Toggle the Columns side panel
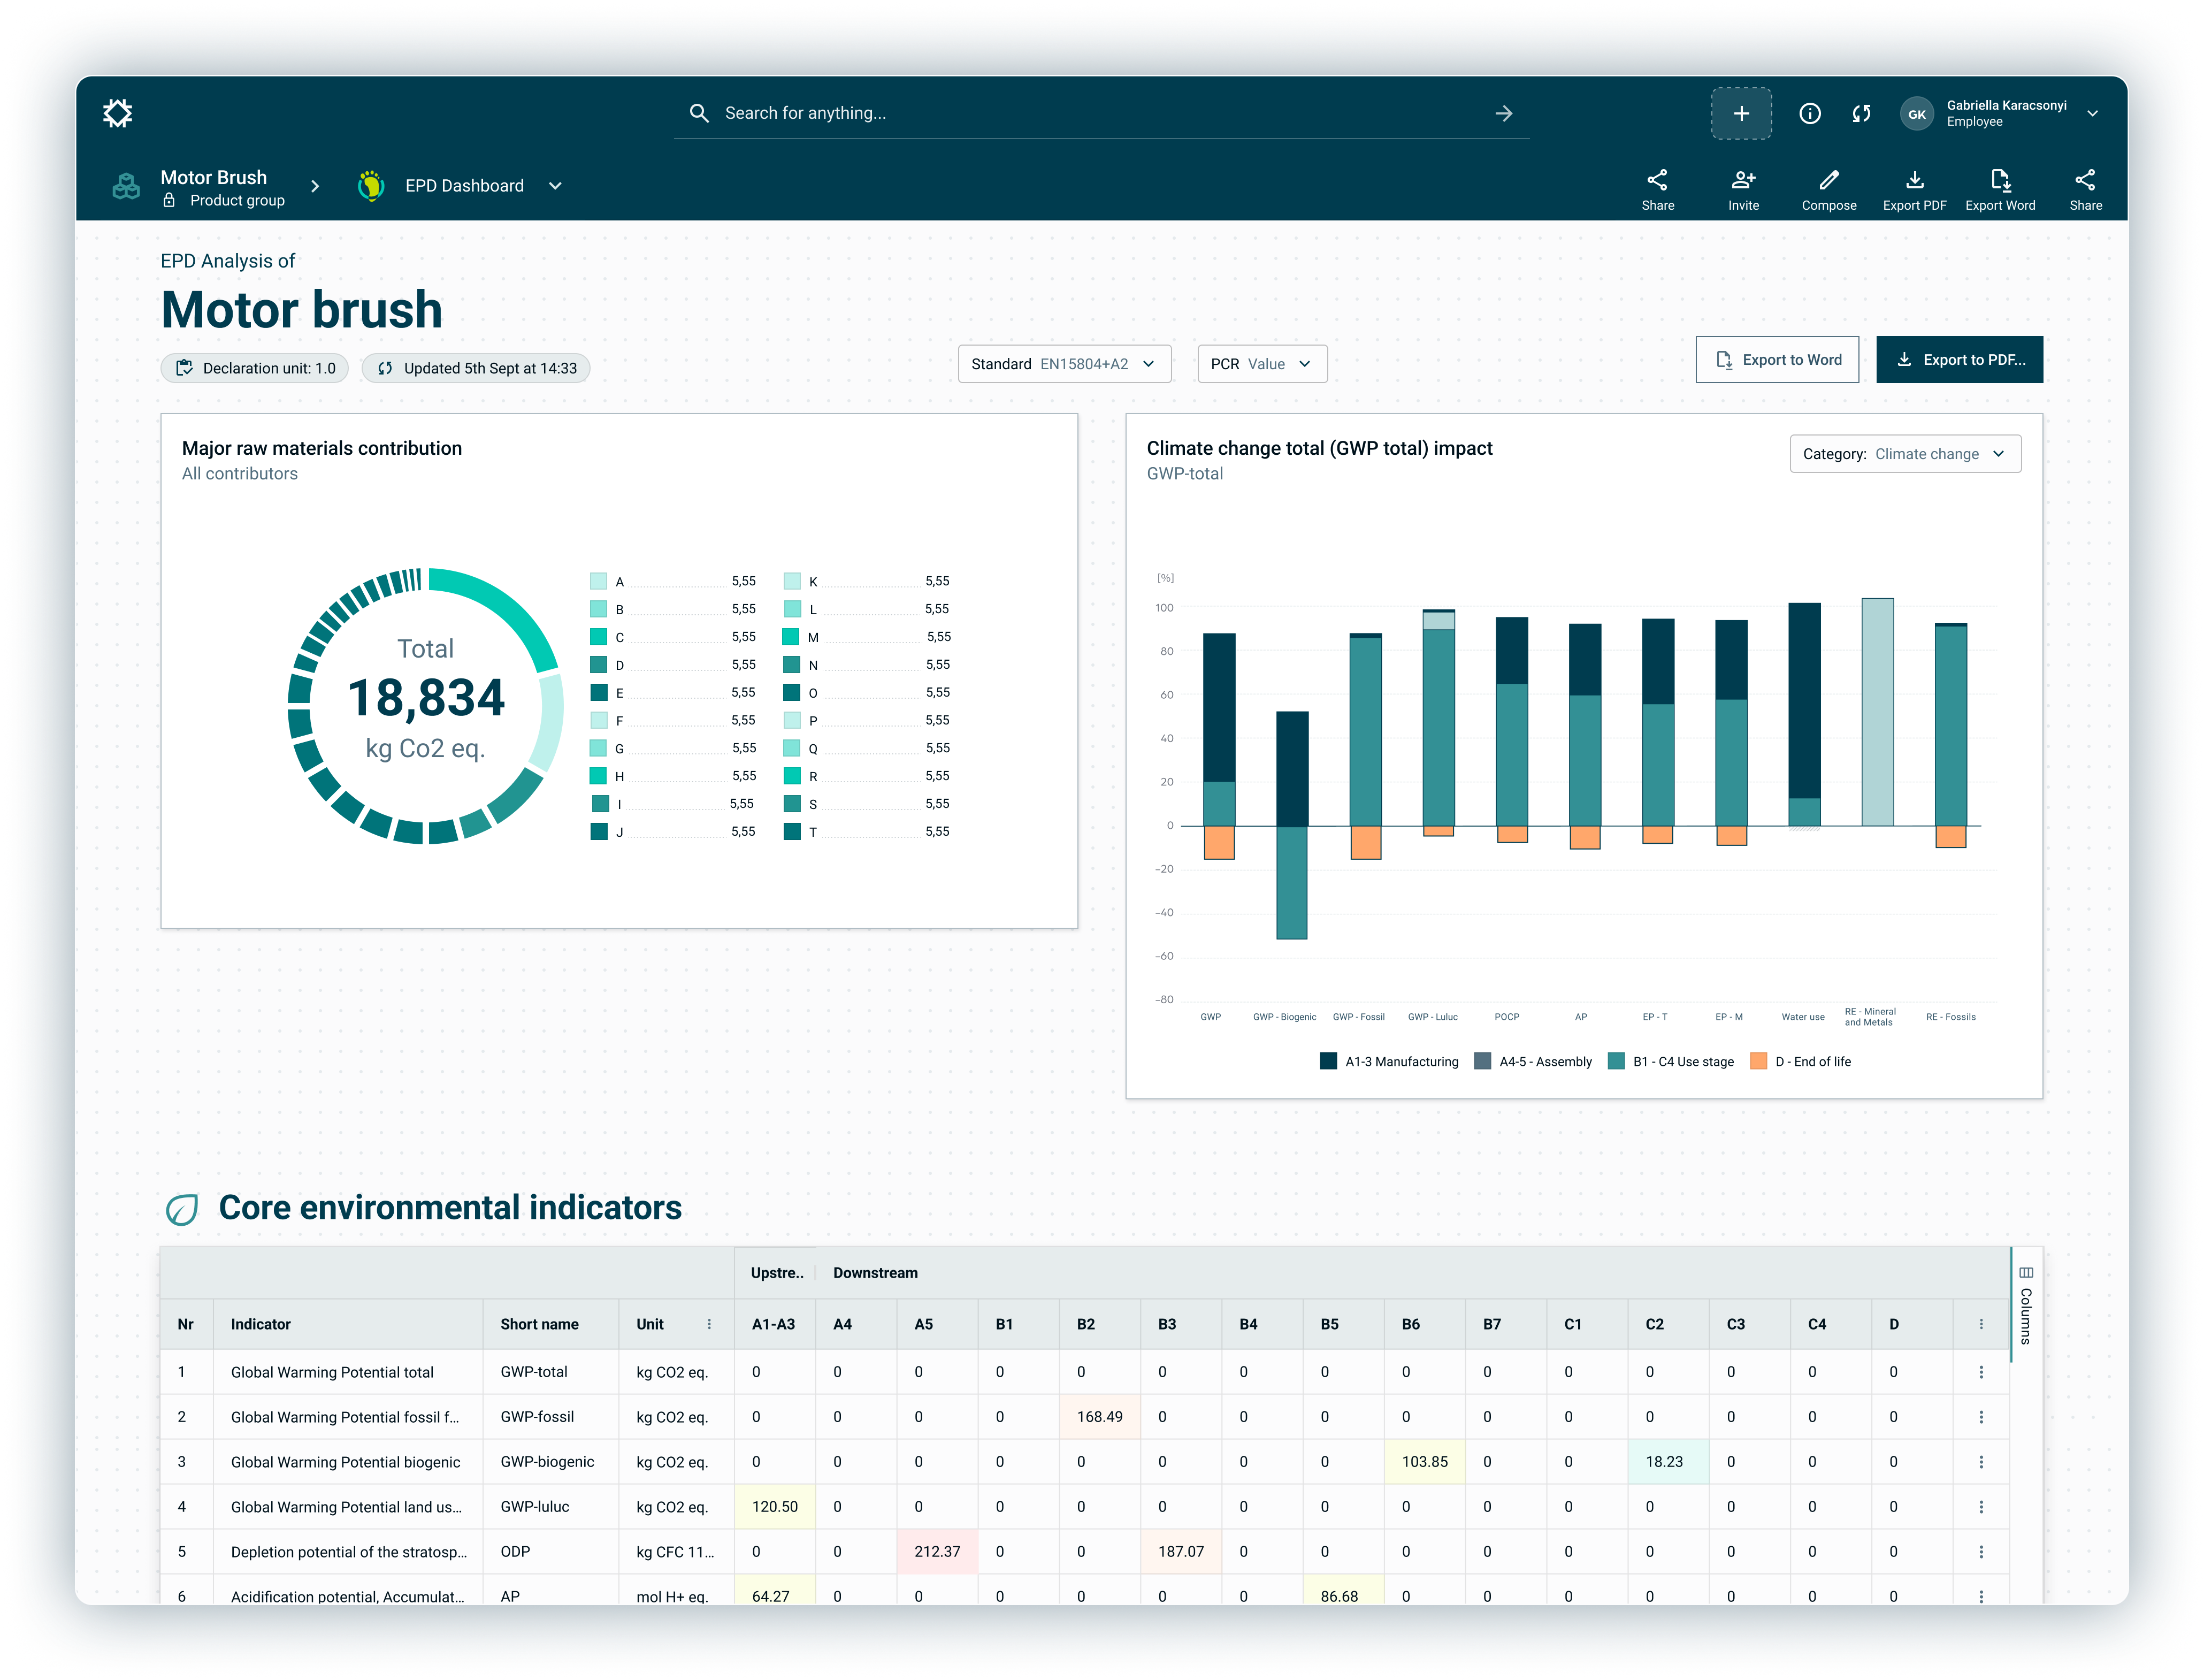Image resolution: width=2204 pixels, height=1680 pixels. 2026,1304
